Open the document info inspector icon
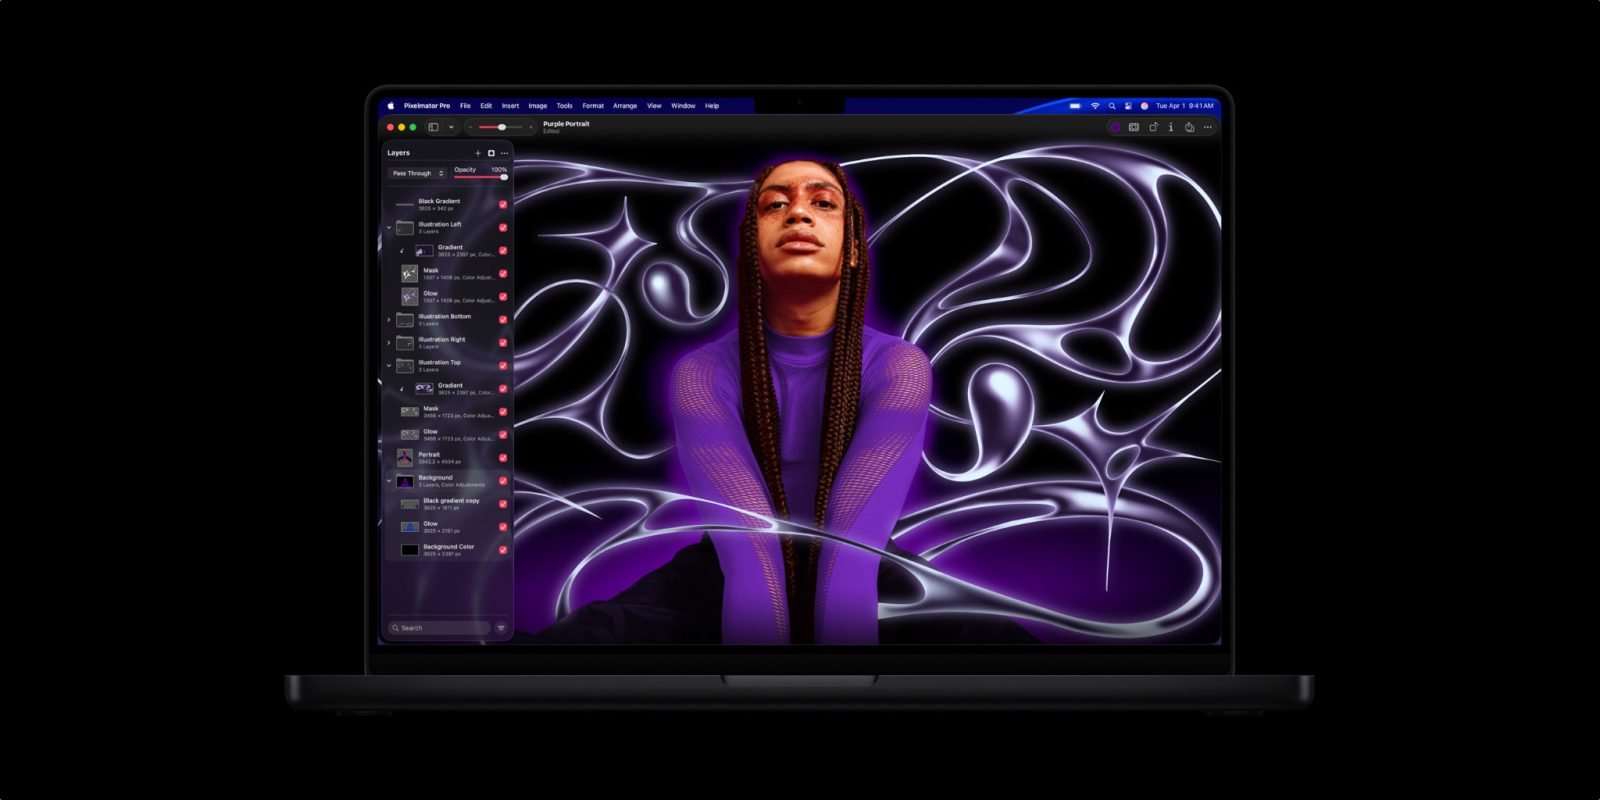1600x800 pixels. tap(1171, 127)
